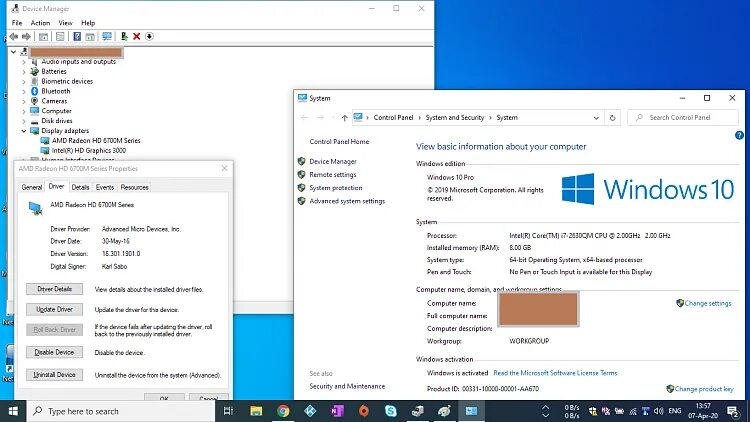This screenshot has width=750, height=422.
Task: Click the Forward arrow in Device Manager toolbar
Action: [26, 36]
